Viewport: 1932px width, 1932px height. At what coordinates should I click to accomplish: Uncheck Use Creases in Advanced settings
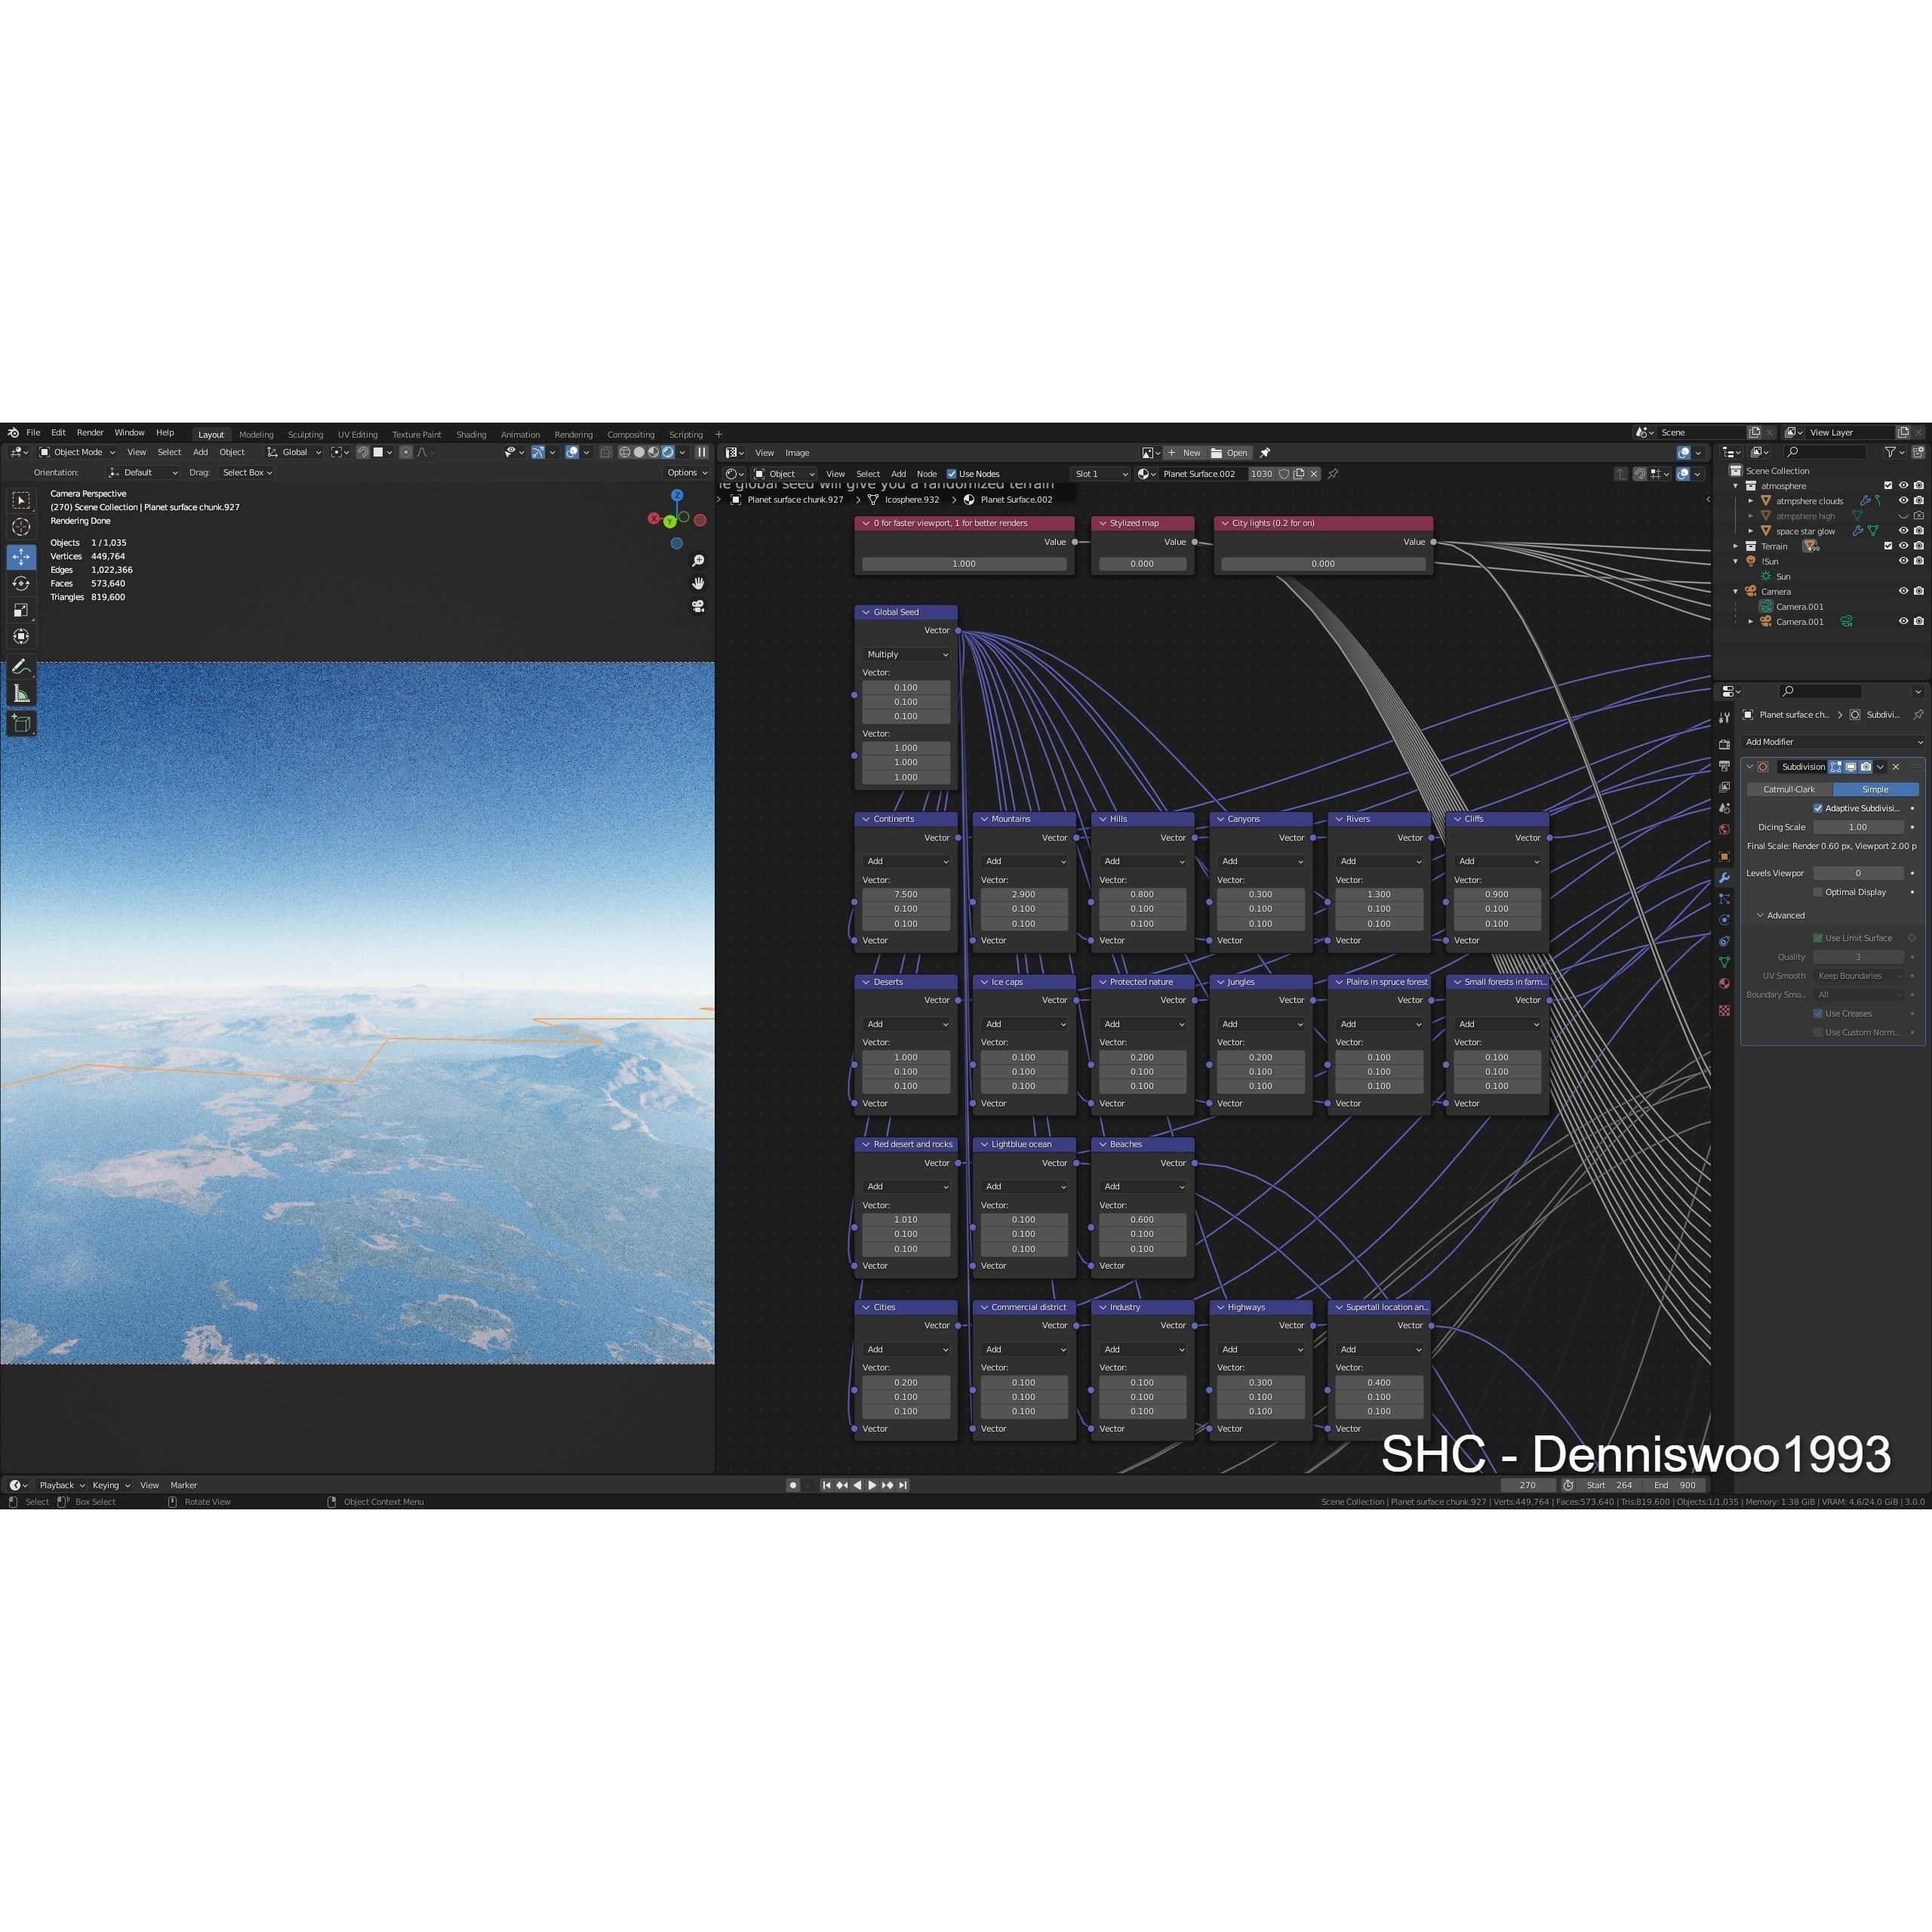[1818, 1013]
